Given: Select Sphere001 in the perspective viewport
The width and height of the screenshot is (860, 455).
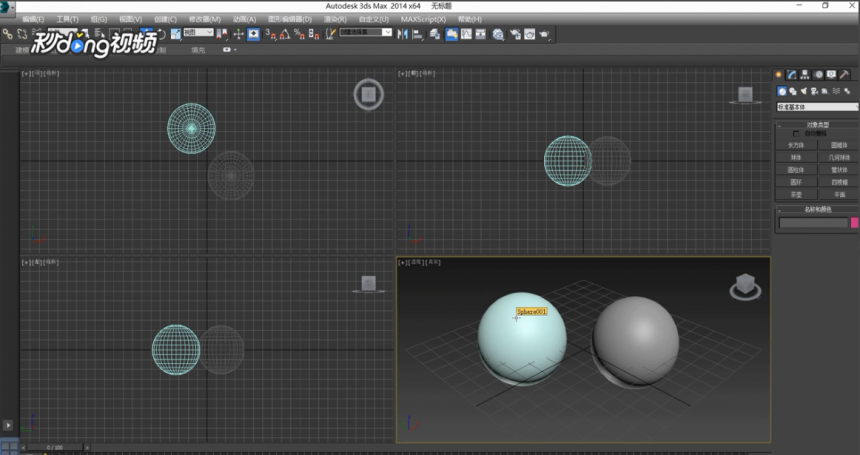Looking at the screenshot, I should click(x=522, y=337).
